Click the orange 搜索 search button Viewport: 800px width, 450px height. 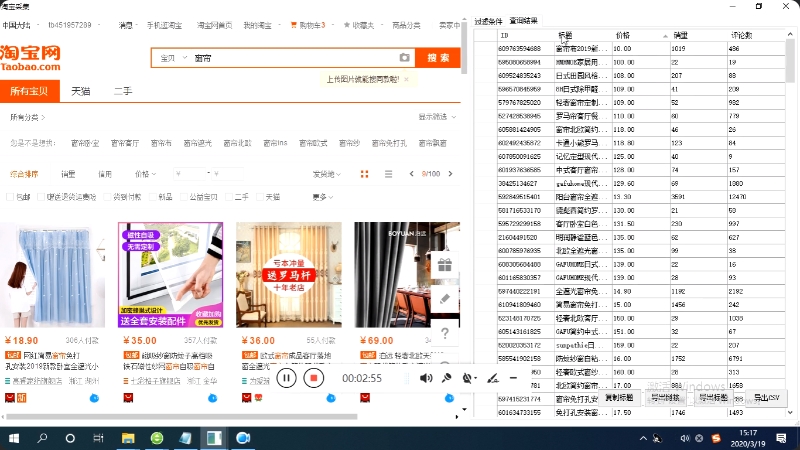point(438,58)
